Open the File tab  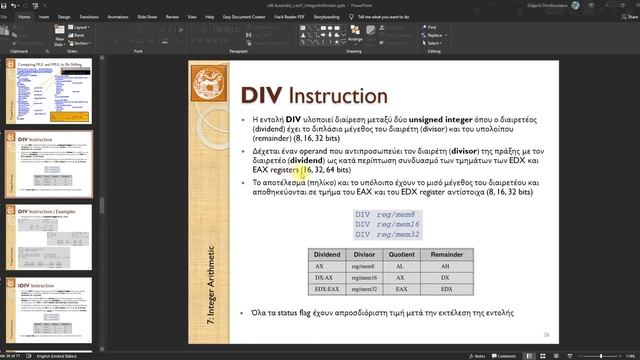point(4,17)
